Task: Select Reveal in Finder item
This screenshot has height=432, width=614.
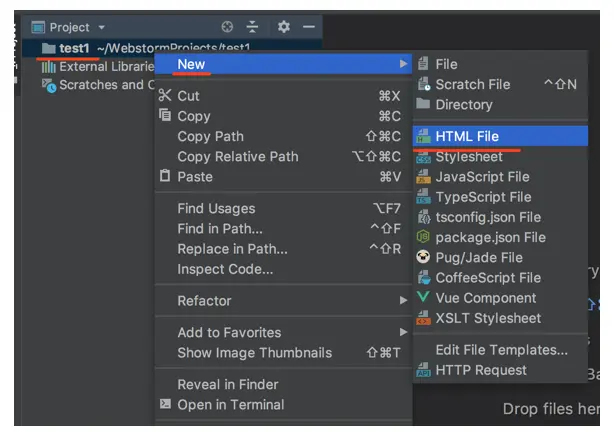Action: pyautogui.click(x=283, y=385)
